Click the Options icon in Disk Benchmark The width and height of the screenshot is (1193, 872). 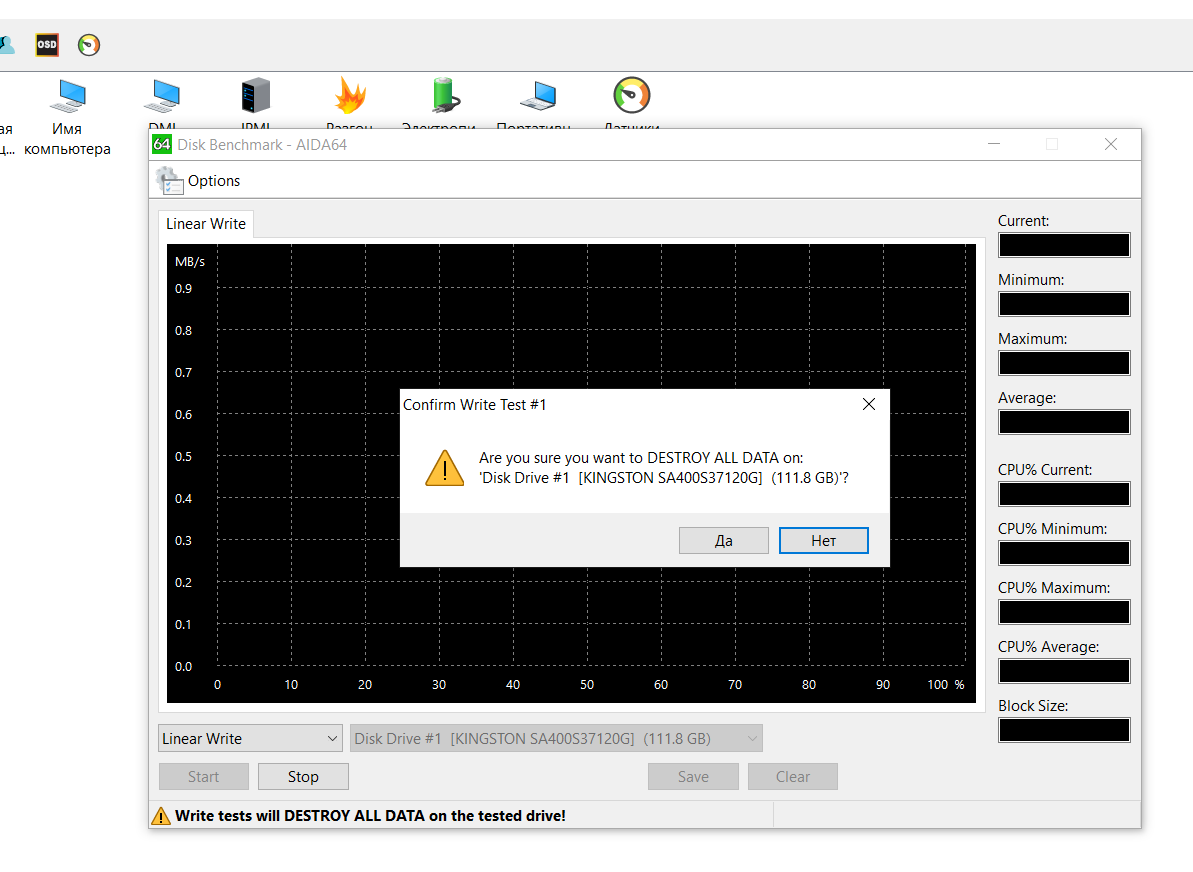170,181
